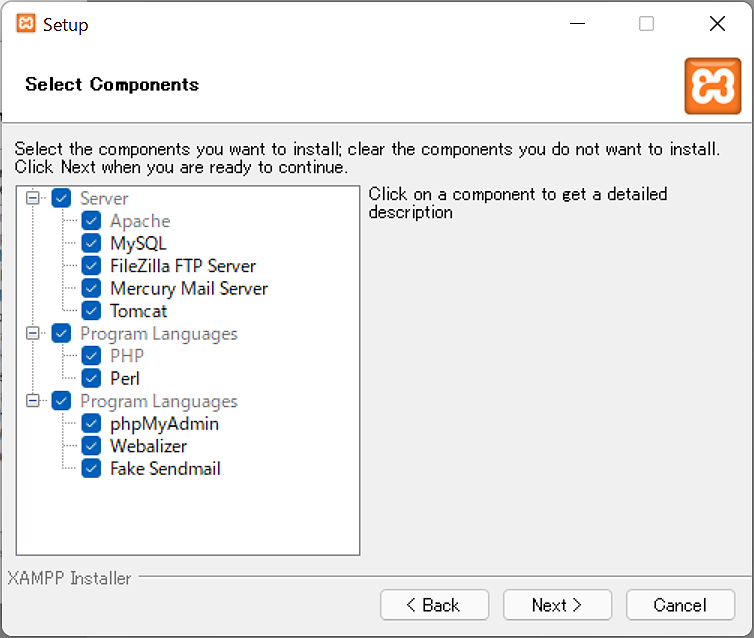The image size is (754, 638).
Task: Uncheck the Fake Sendmail checkbox
Action: pyautogui.click(x=92, y=469)
